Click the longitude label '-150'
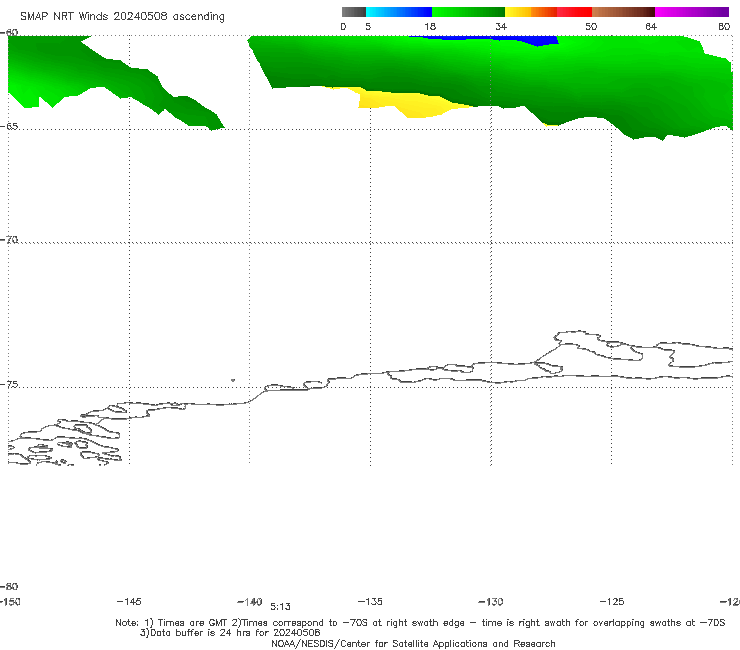This screenshot has height=650, width=740. click(x=10, y=602)
